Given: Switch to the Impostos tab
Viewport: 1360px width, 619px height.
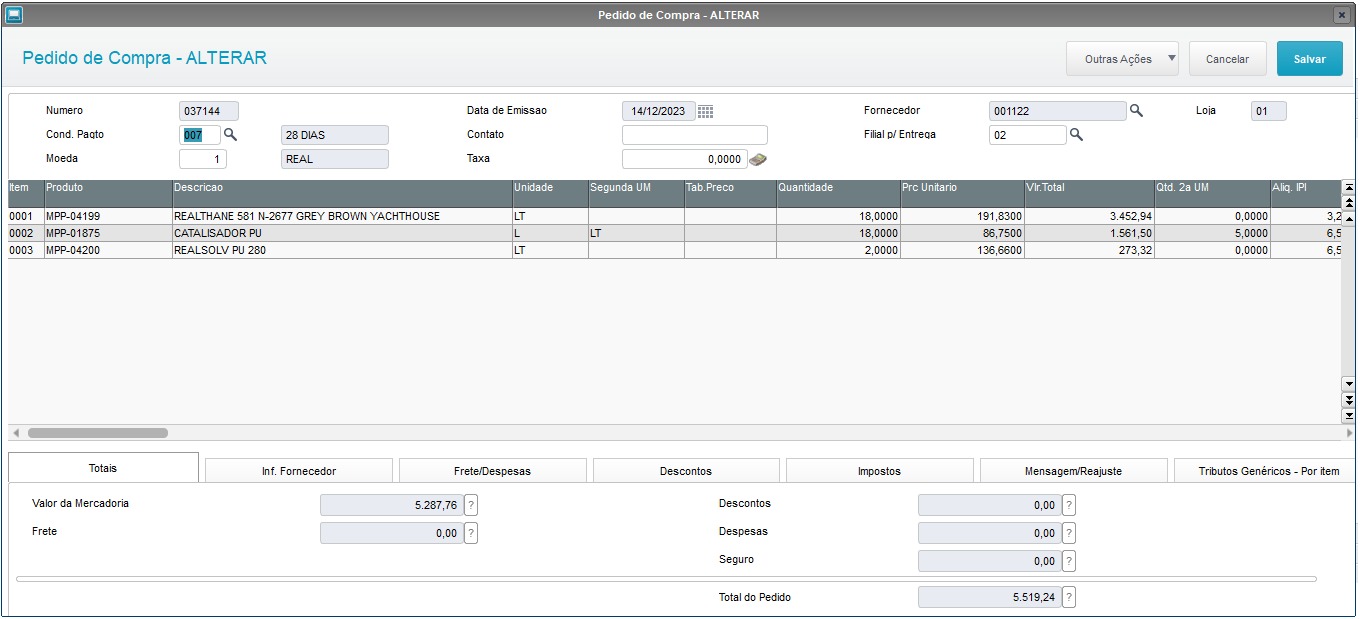Looking at the screenshot, I should [x=879, y=471].
